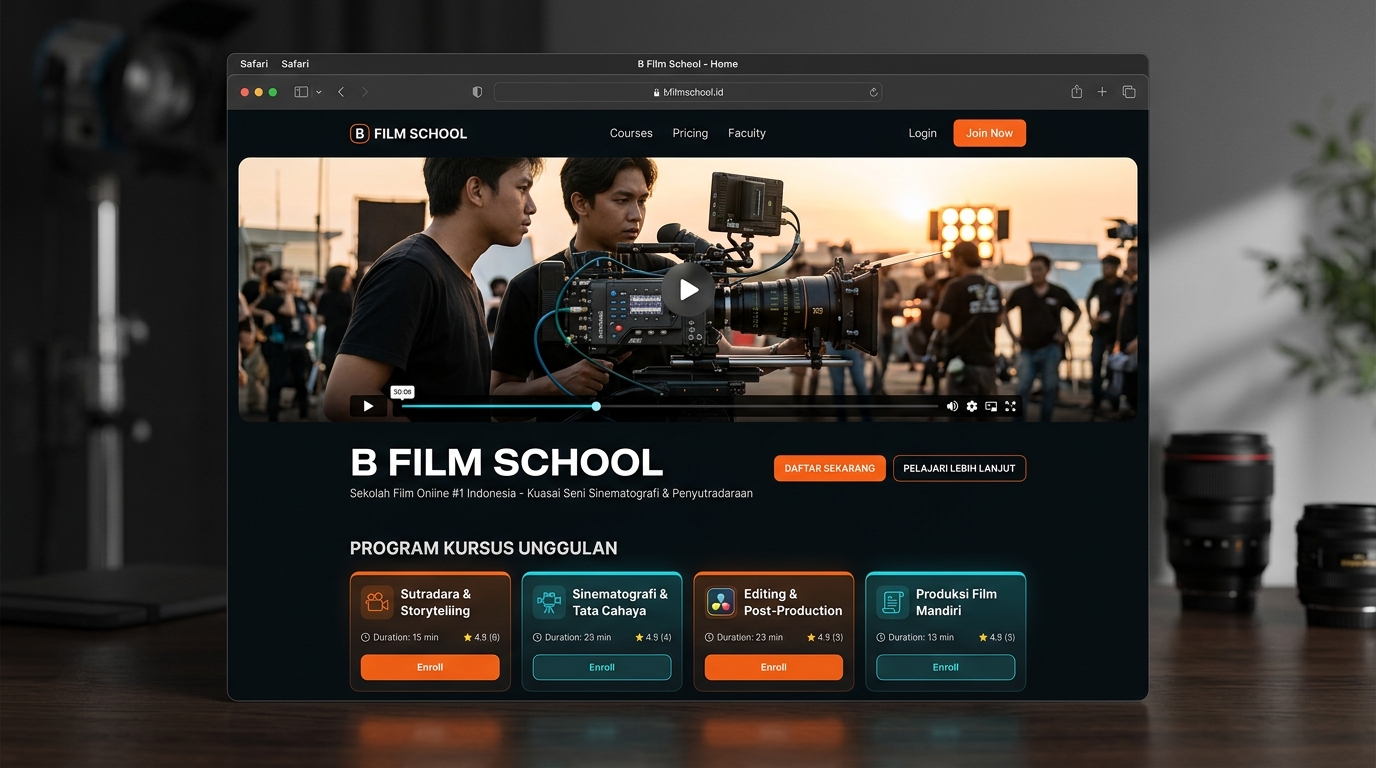Start the video with the large center play button
Screen dimensions: 1376x768
coord(688,290)
